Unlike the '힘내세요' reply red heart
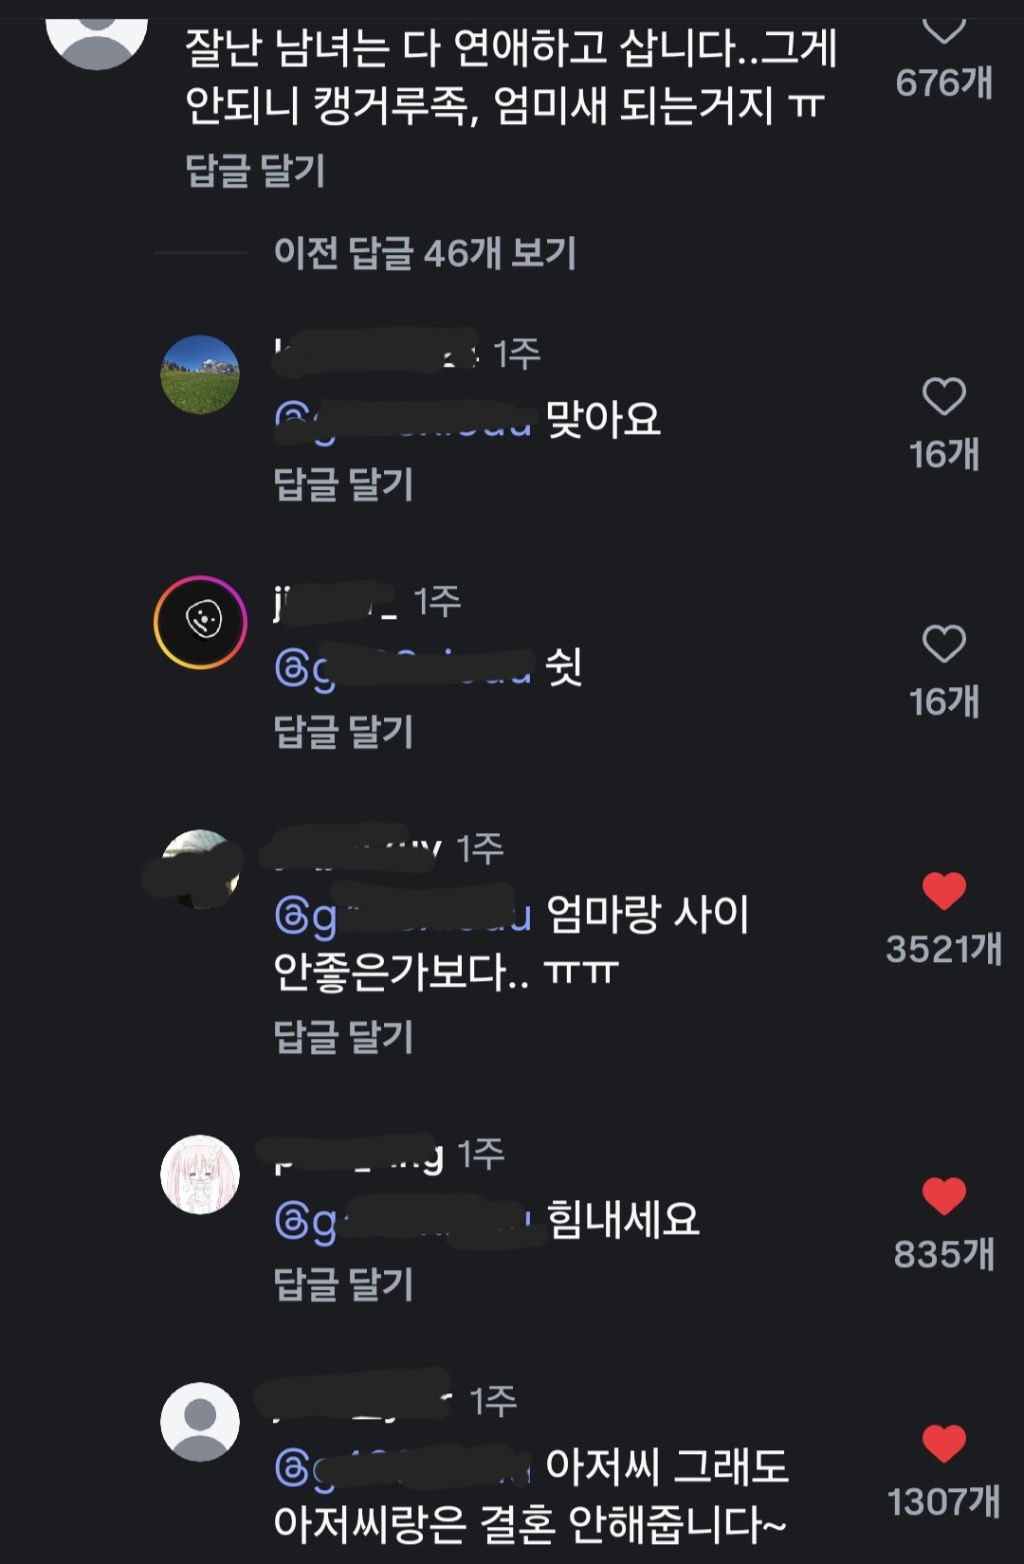Screen dimensions: 1024x1564 tap(944, 1196)
